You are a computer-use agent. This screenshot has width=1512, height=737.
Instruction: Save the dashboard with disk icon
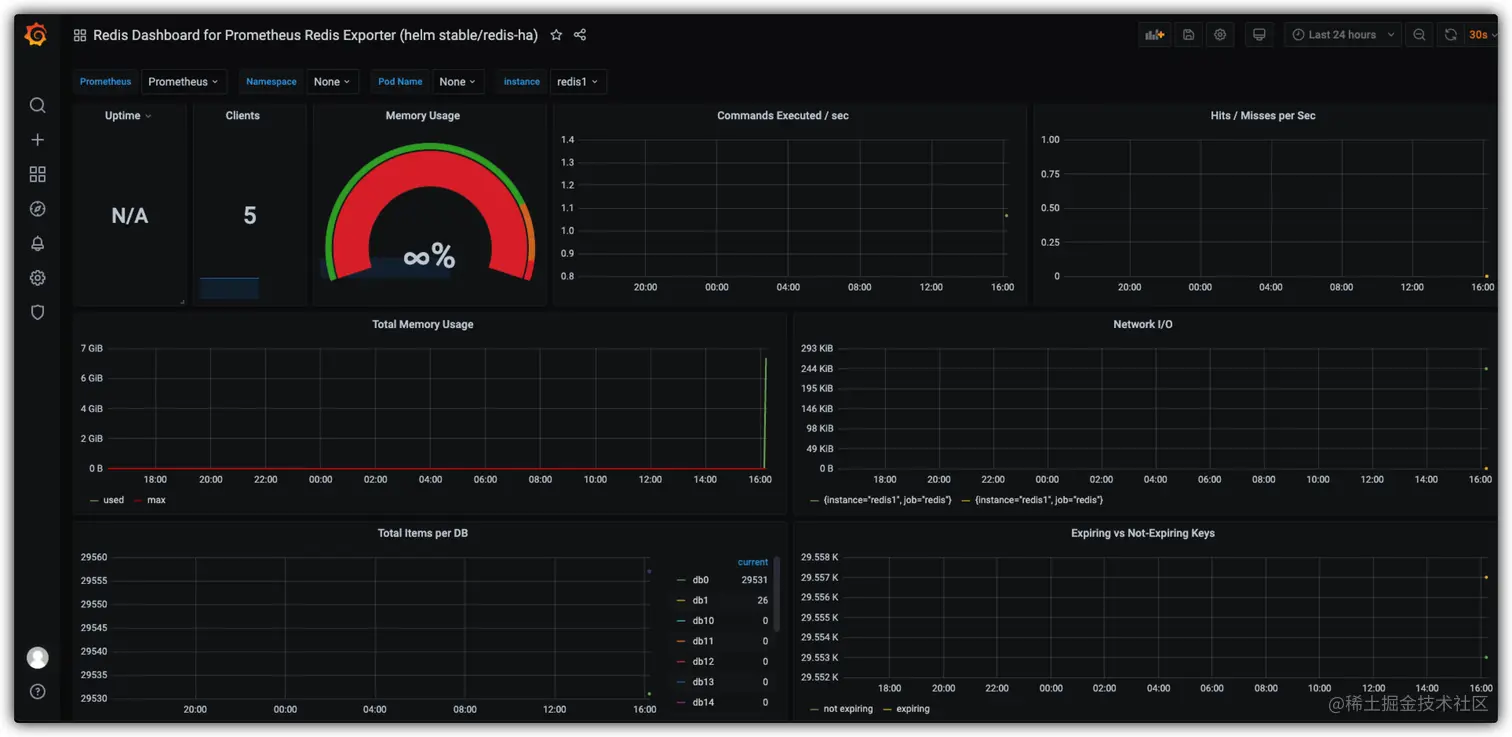coord(1188,35)
